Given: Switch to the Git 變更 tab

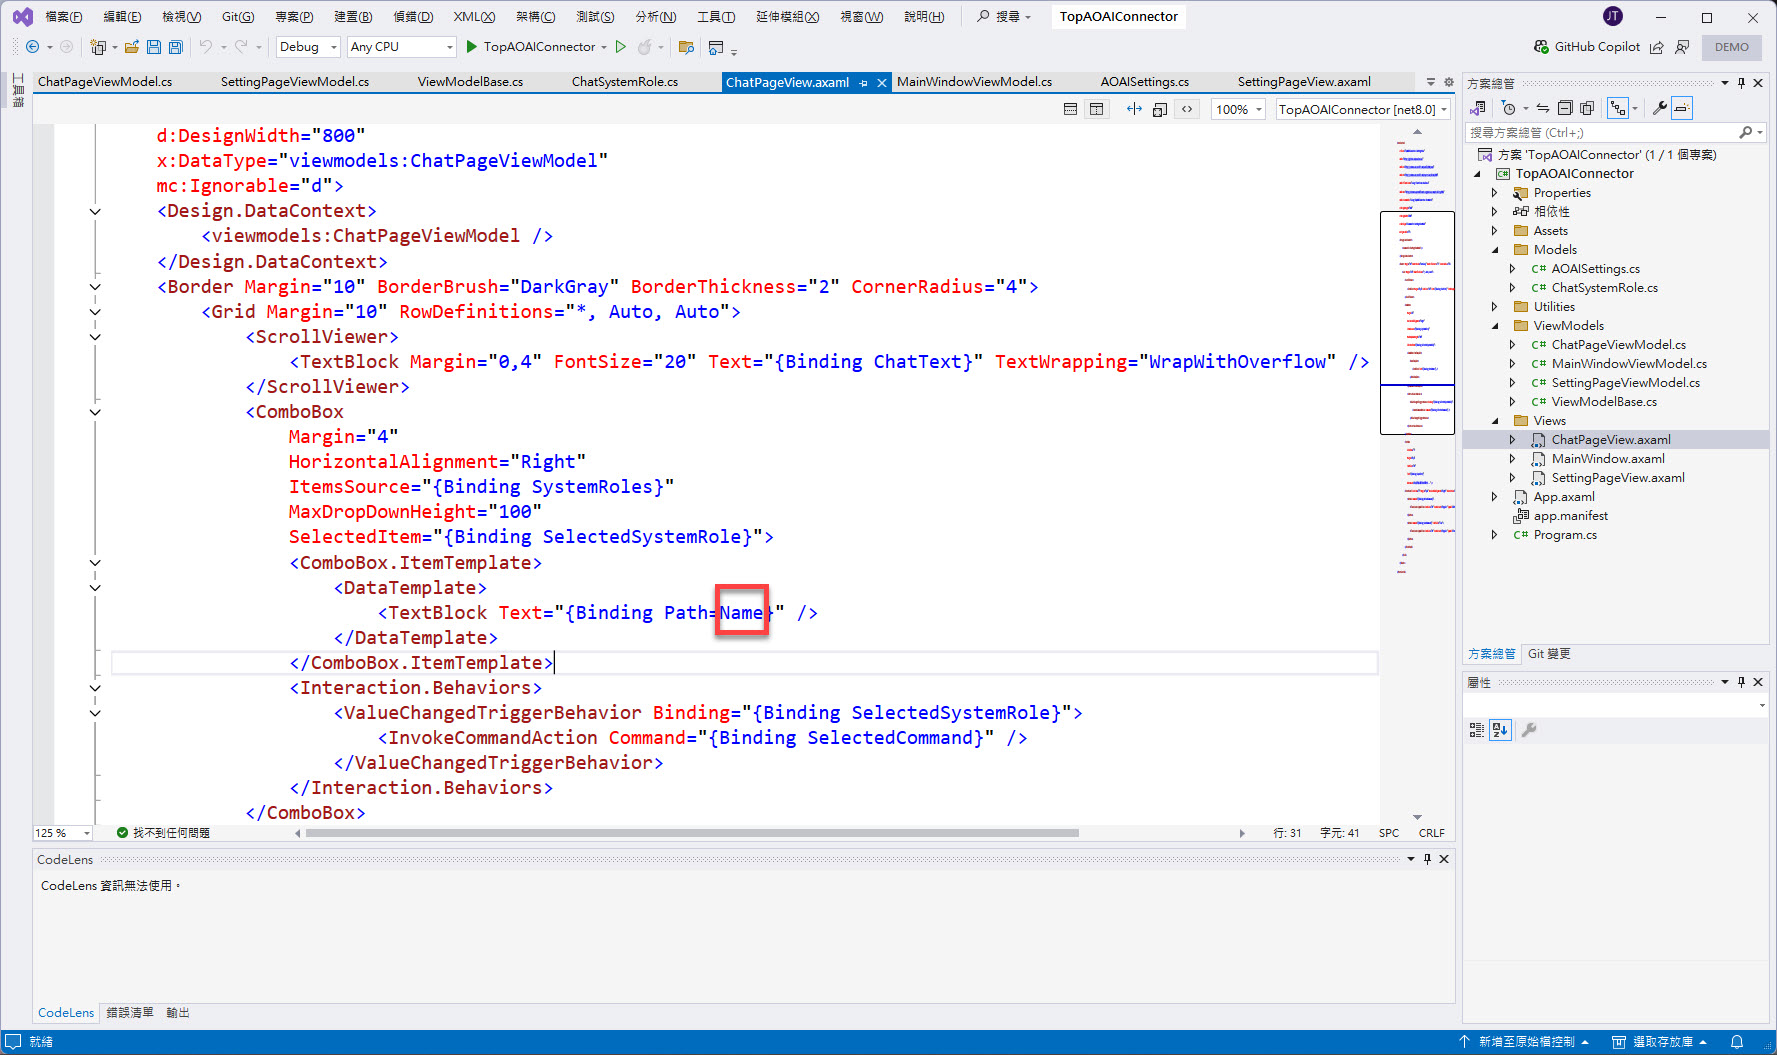Looking at the screenshot, I should click(x=1549, y=654).
